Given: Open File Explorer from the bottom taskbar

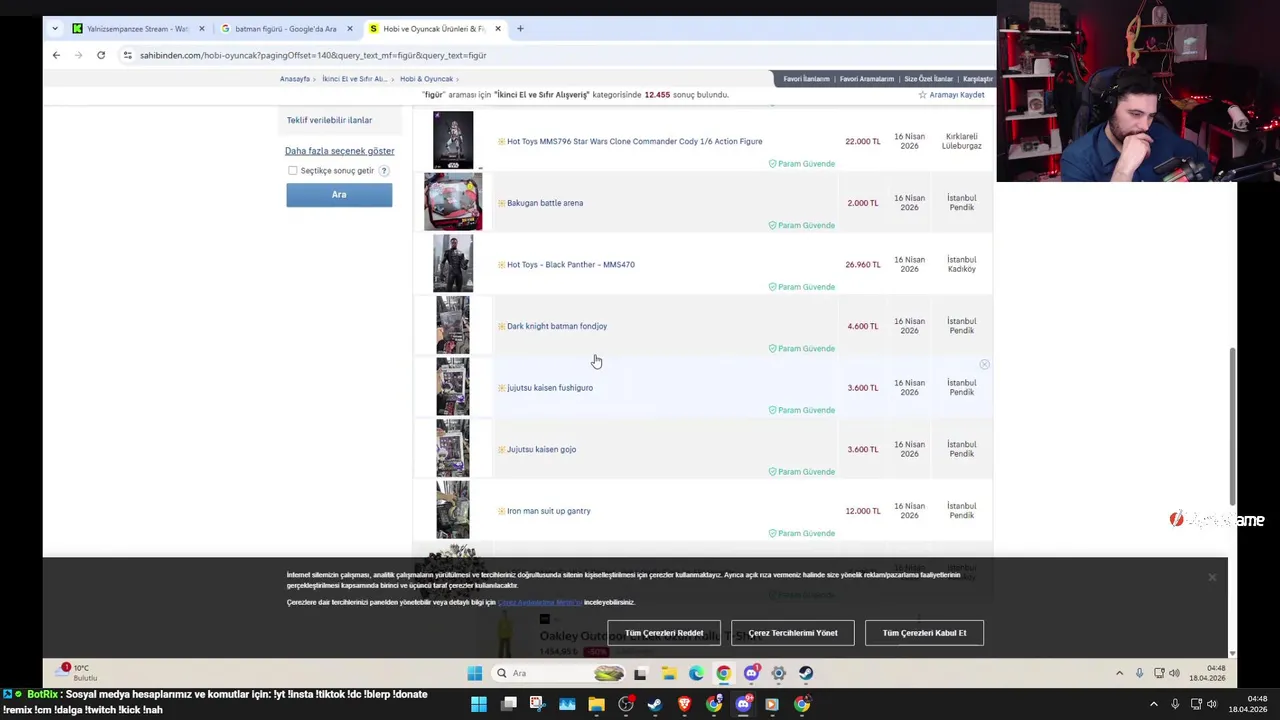Looking at the screenshot, I should click(x=596, y=705).
